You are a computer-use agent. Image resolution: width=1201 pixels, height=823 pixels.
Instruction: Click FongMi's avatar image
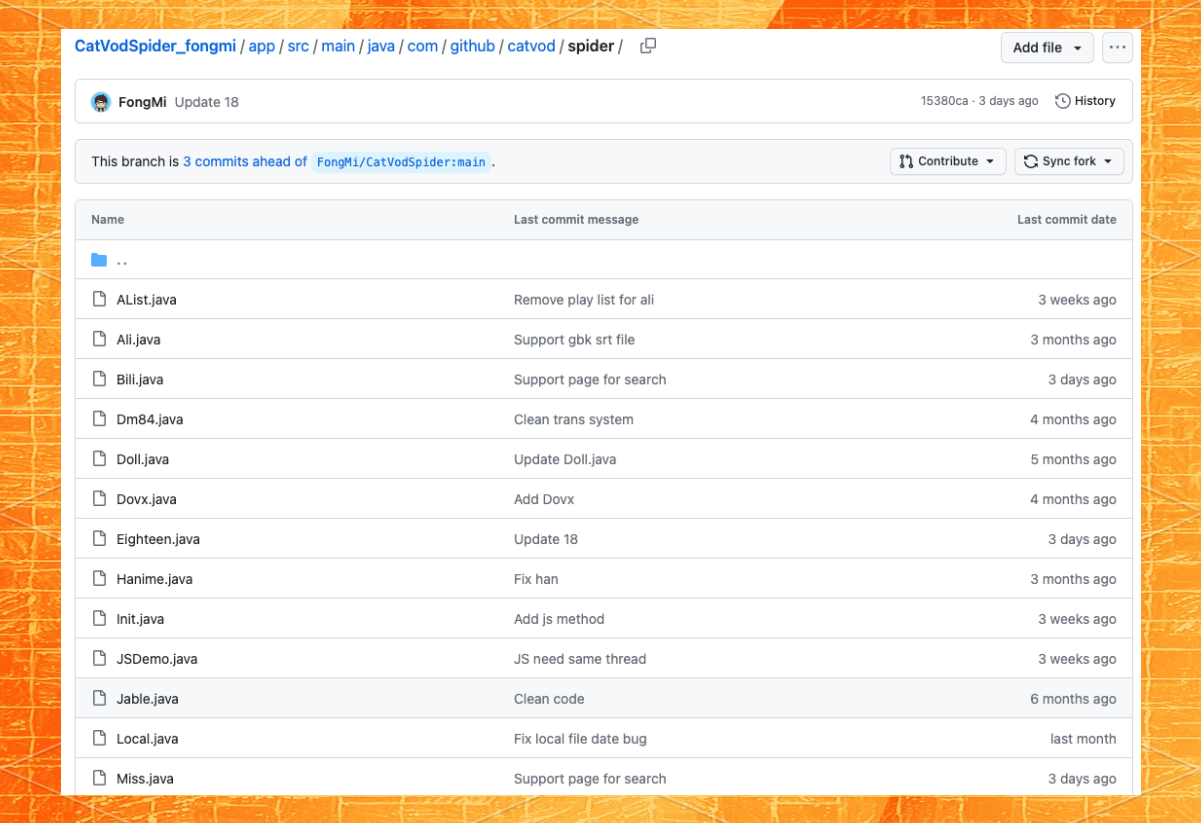coord(101,102)
